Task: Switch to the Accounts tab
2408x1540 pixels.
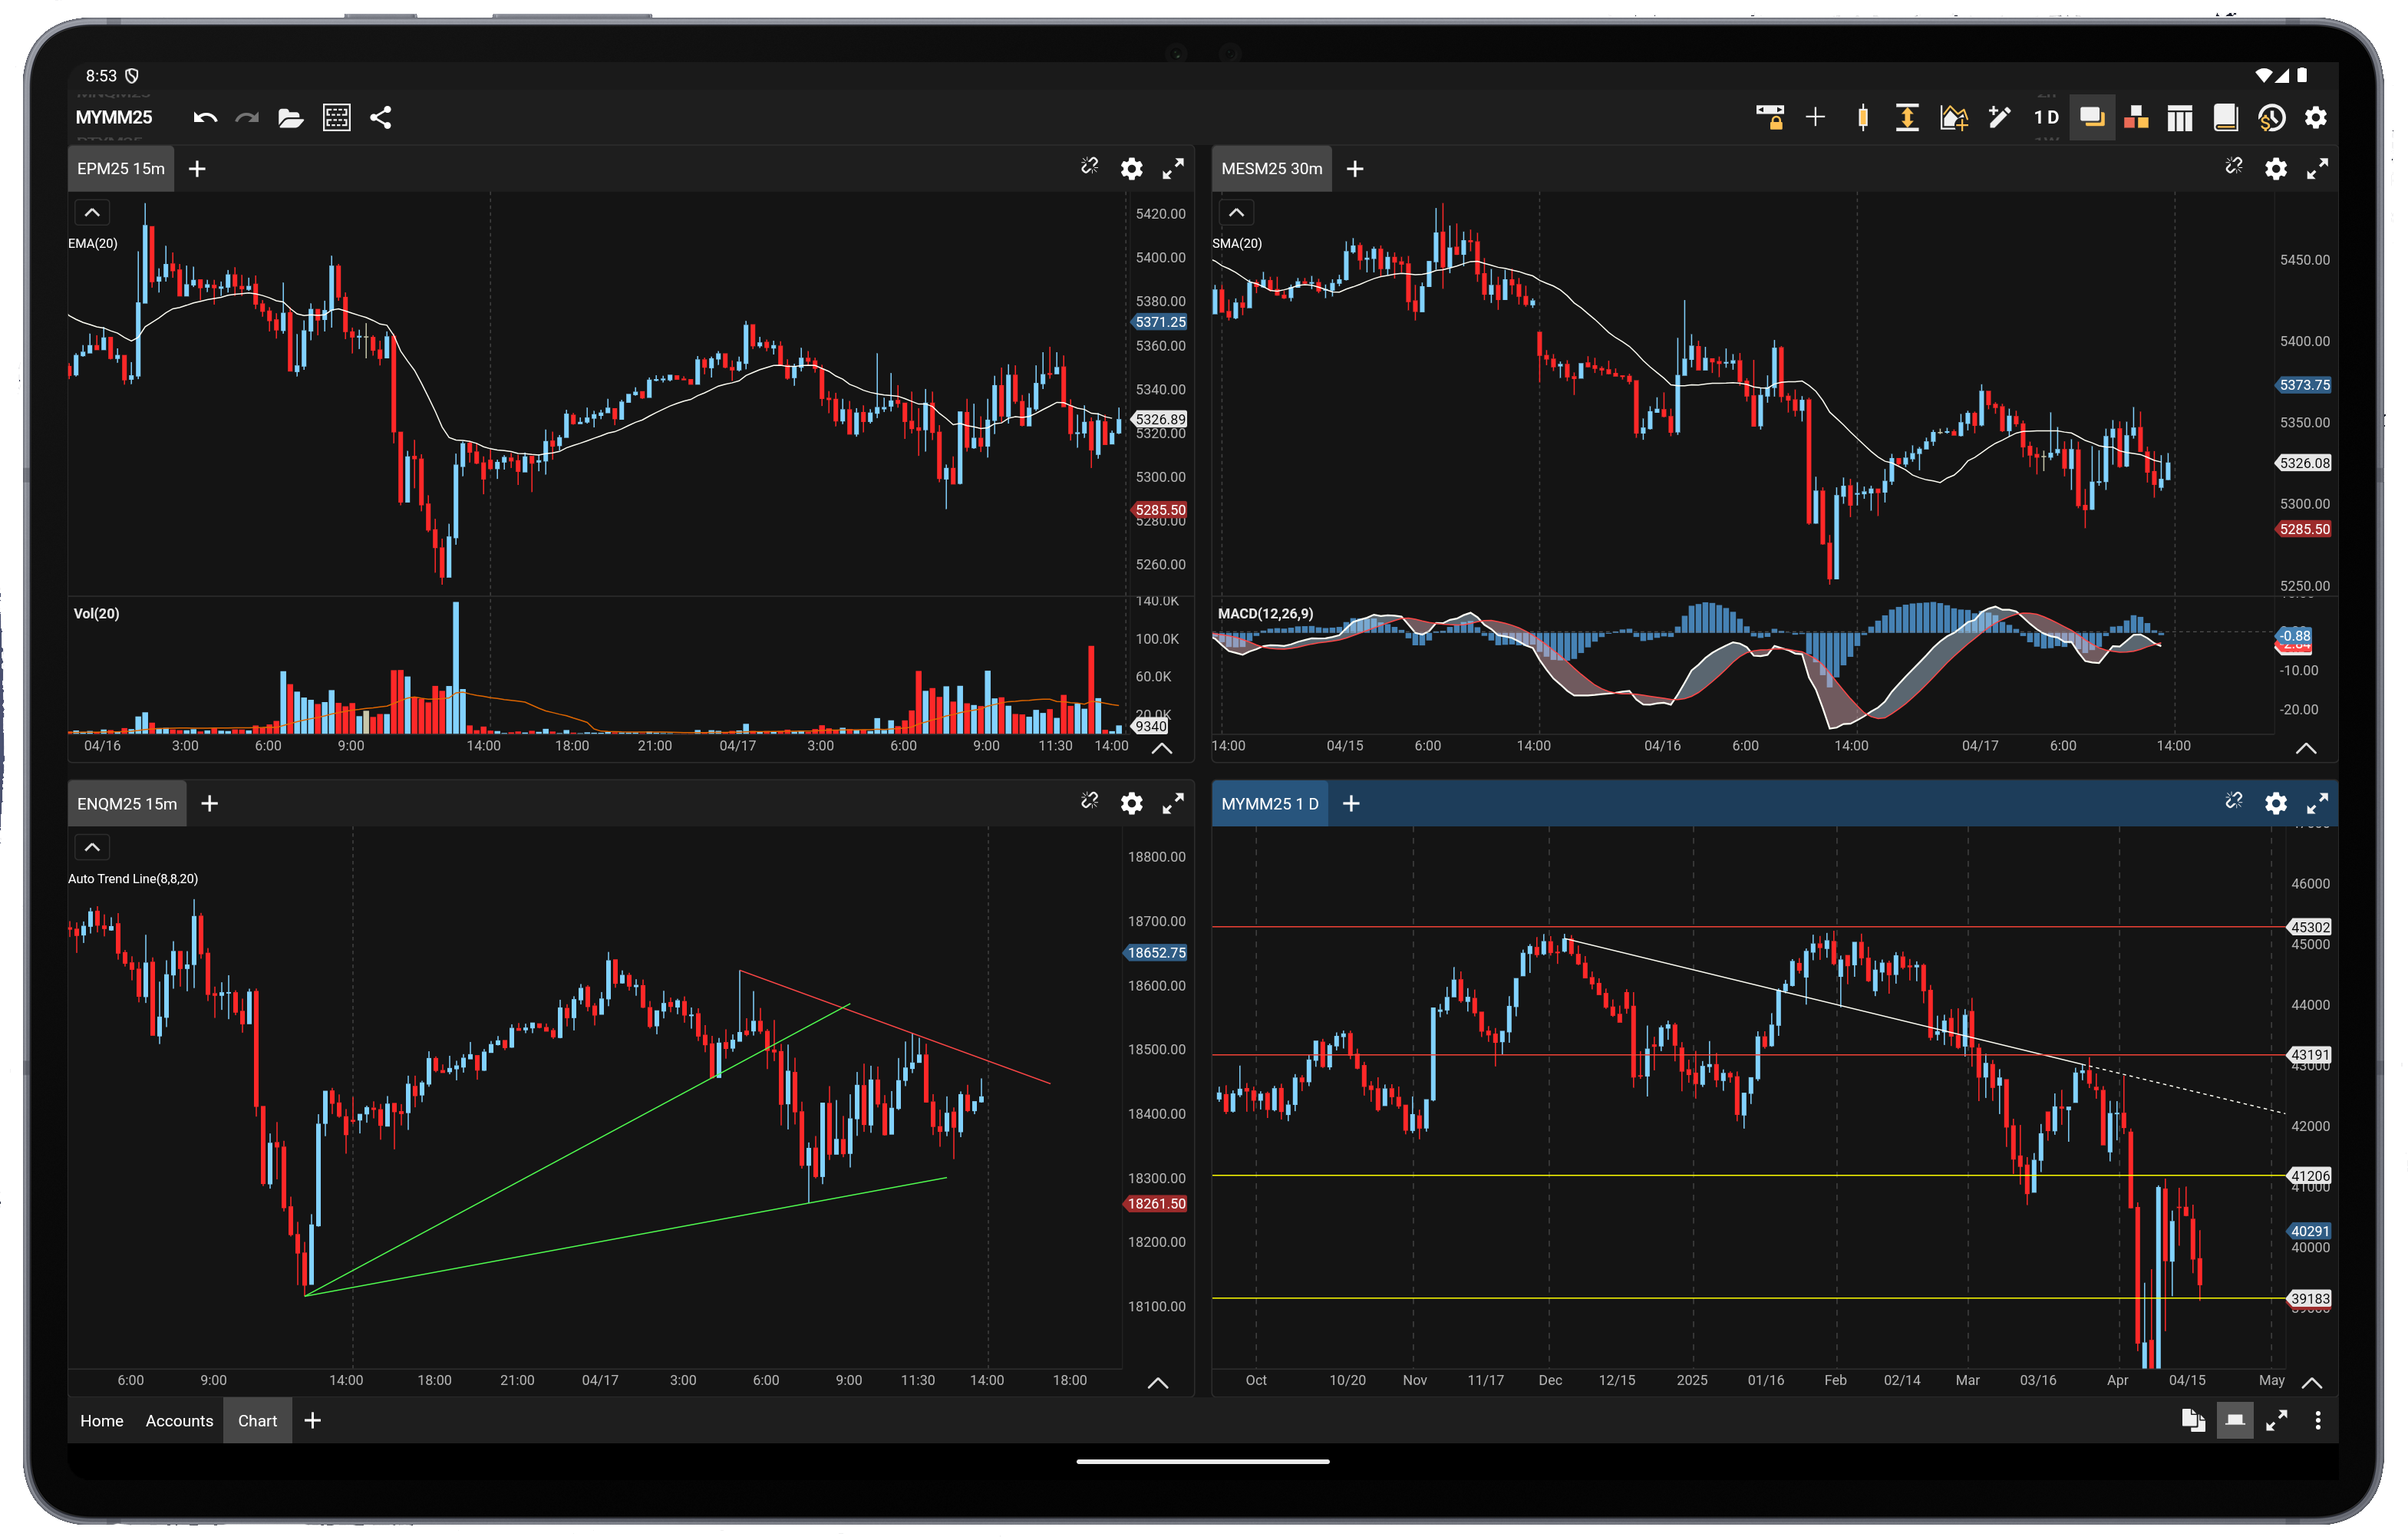Action: point(179,1421)
